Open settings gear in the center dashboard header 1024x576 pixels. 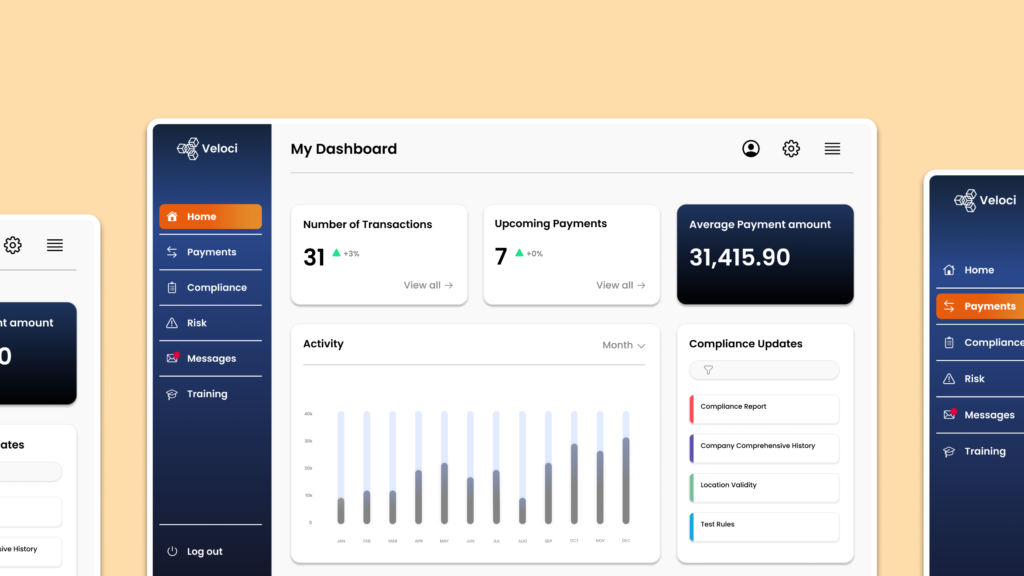[791, 149]
